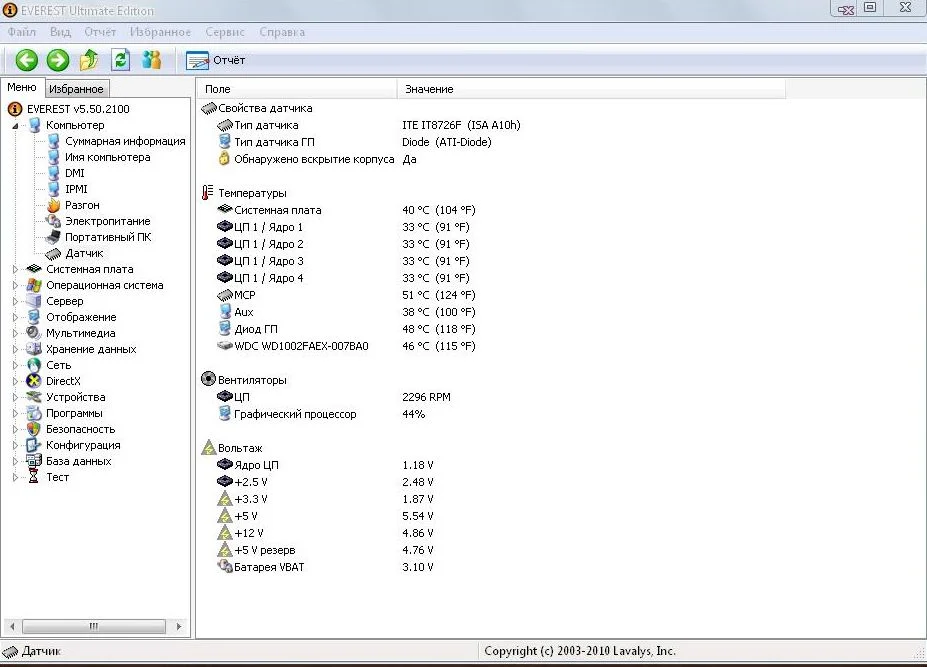This screenshot has width=927, height=667.
Task: Click the Отчёт report toolbar button
Action: (215, 60)
